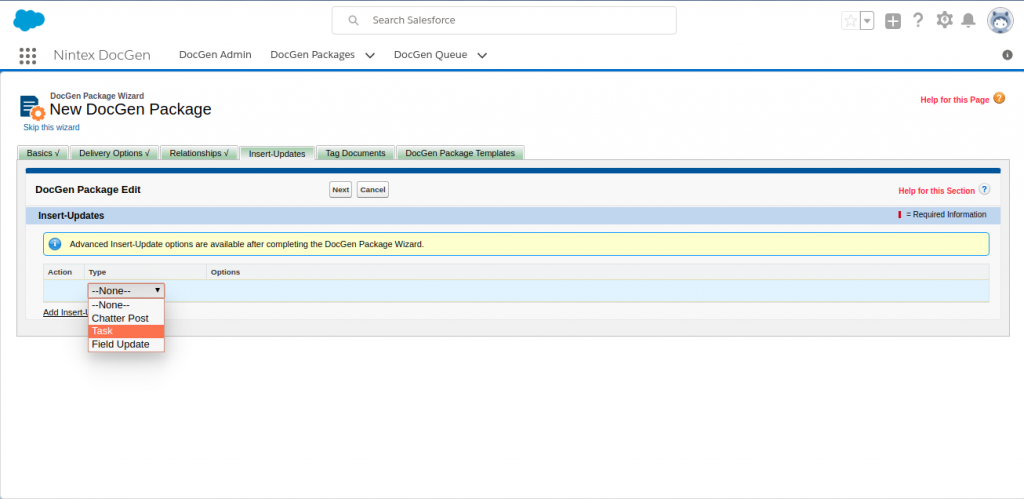
Task: Click the orange Help for this Page icon
Action: 999,99
